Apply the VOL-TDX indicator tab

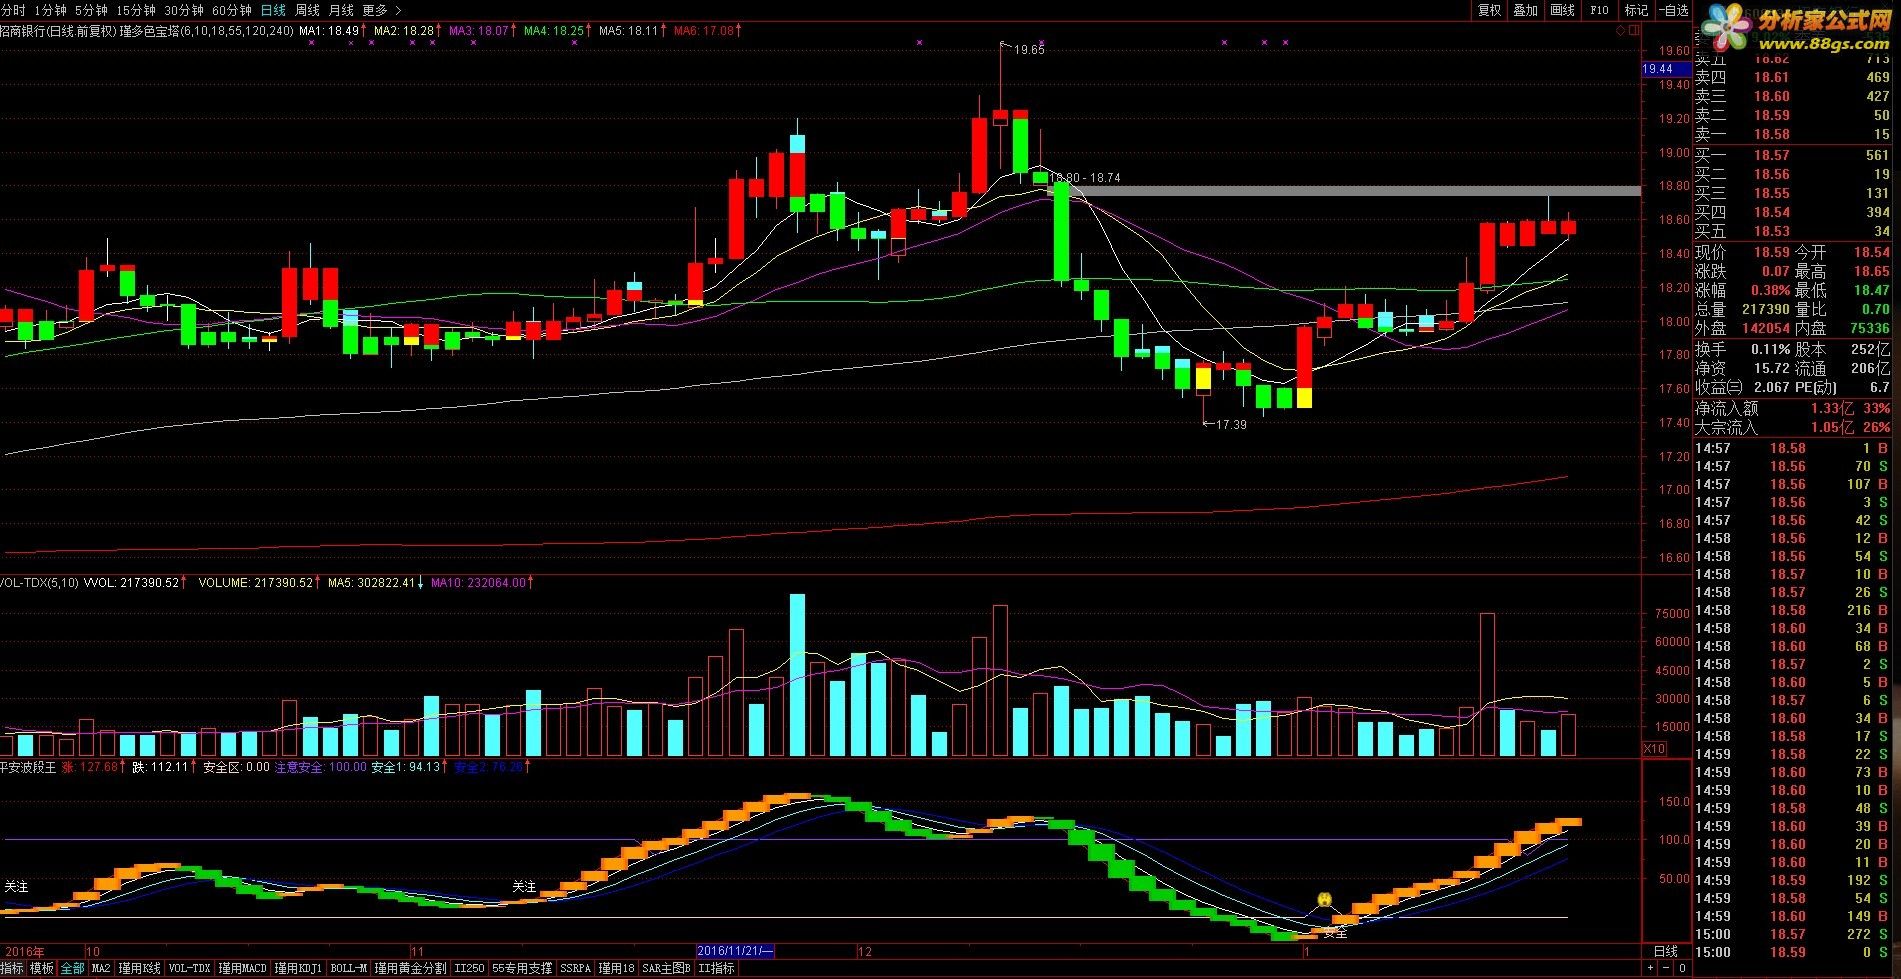point(190,968)
